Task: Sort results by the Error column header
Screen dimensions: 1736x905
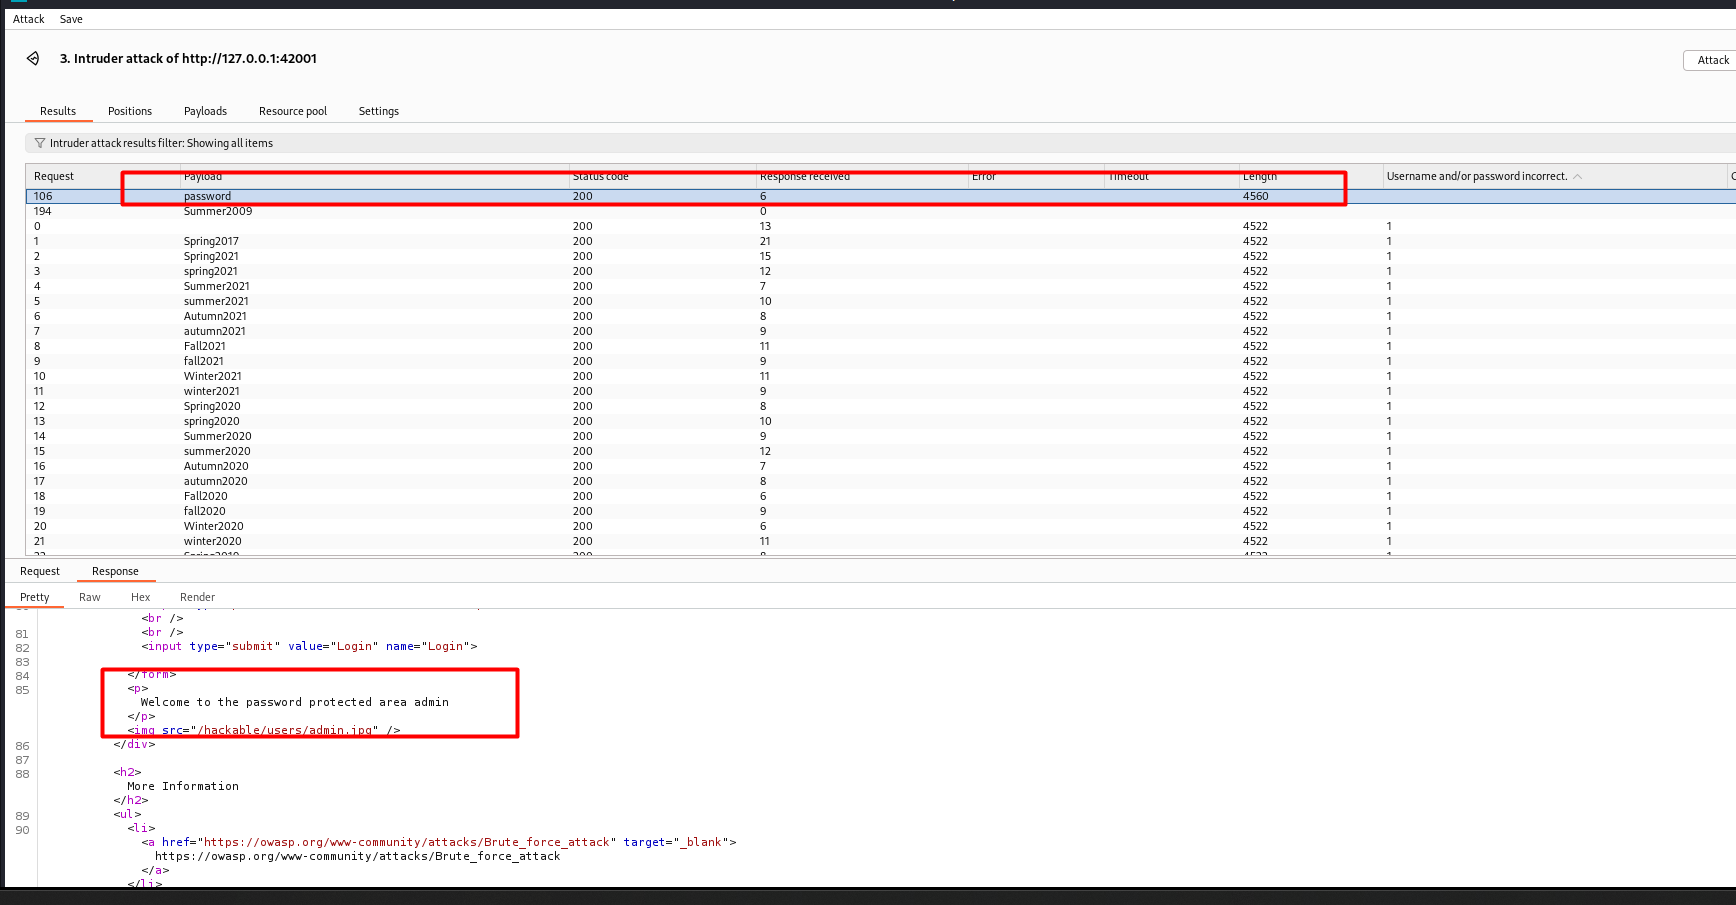Action: click(983, 177)
